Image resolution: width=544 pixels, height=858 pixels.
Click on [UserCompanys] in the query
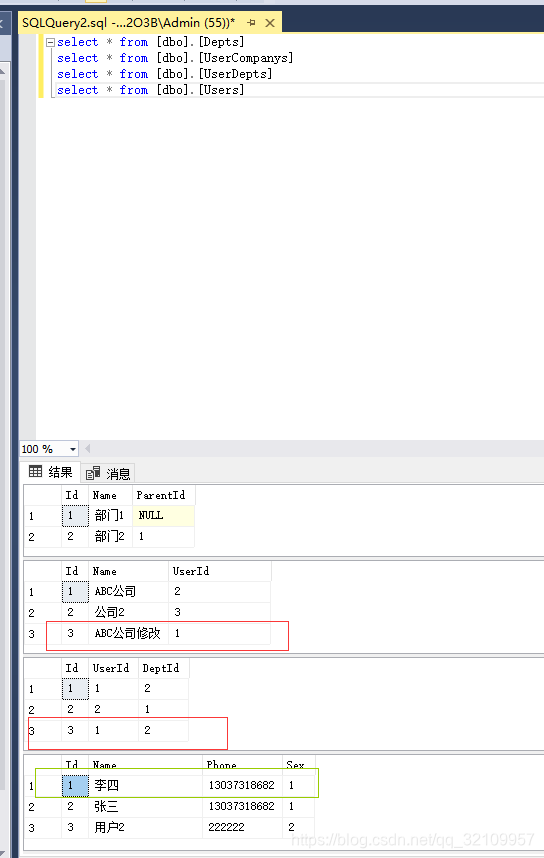pos(246,58)
